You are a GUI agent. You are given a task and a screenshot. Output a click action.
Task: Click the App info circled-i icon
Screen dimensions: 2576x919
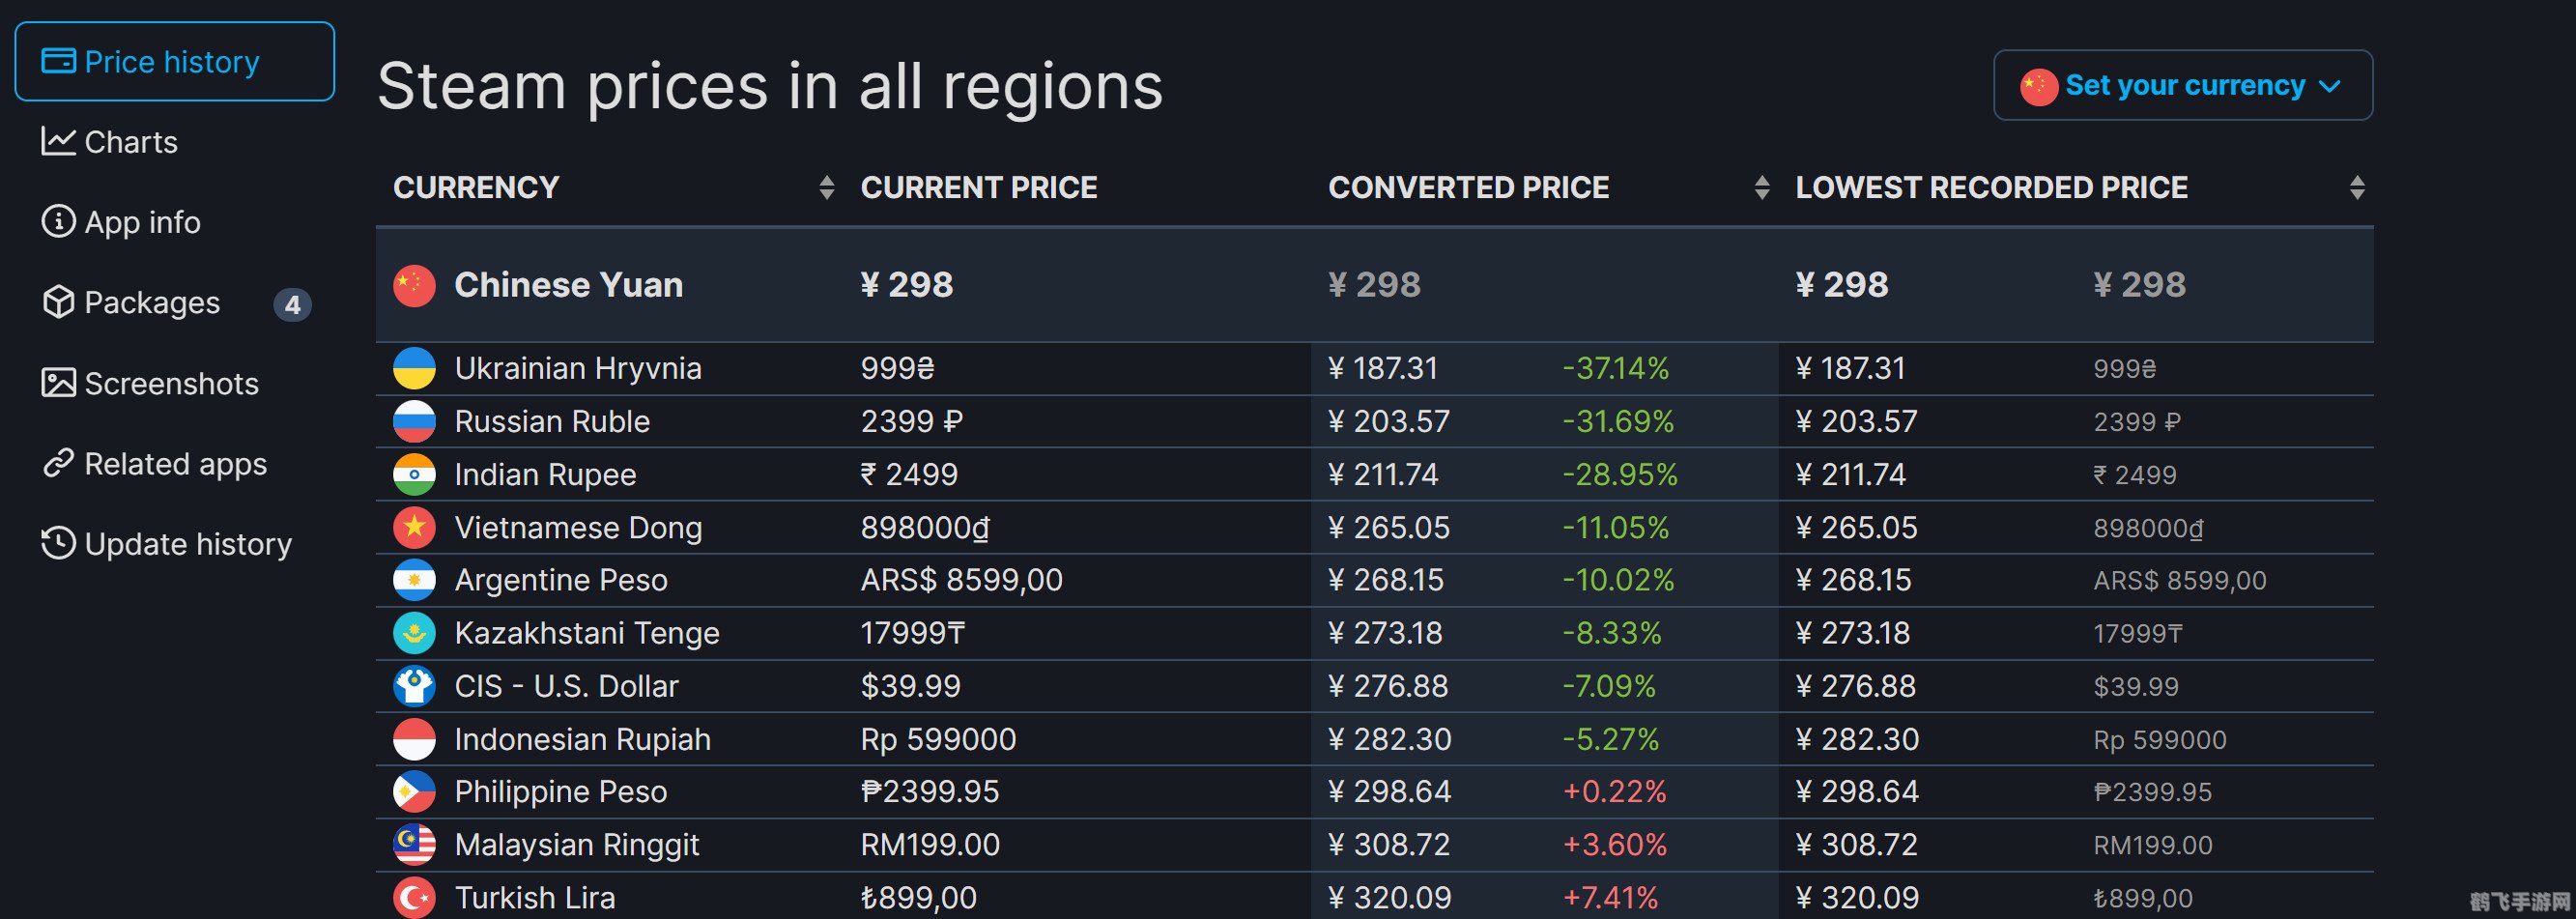coord(60,222)
